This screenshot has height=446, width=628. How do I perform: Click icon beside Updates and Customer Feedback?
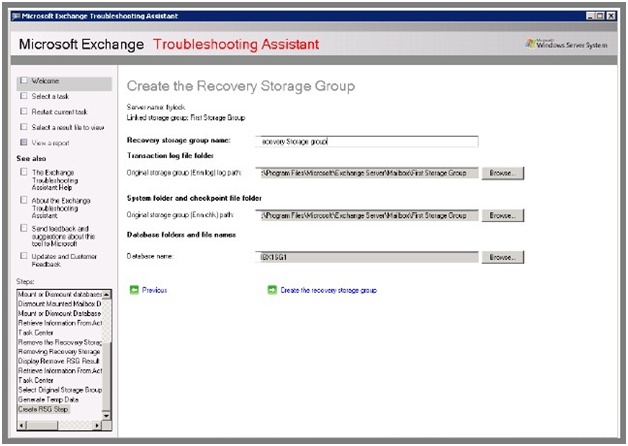tap(24, 255)
